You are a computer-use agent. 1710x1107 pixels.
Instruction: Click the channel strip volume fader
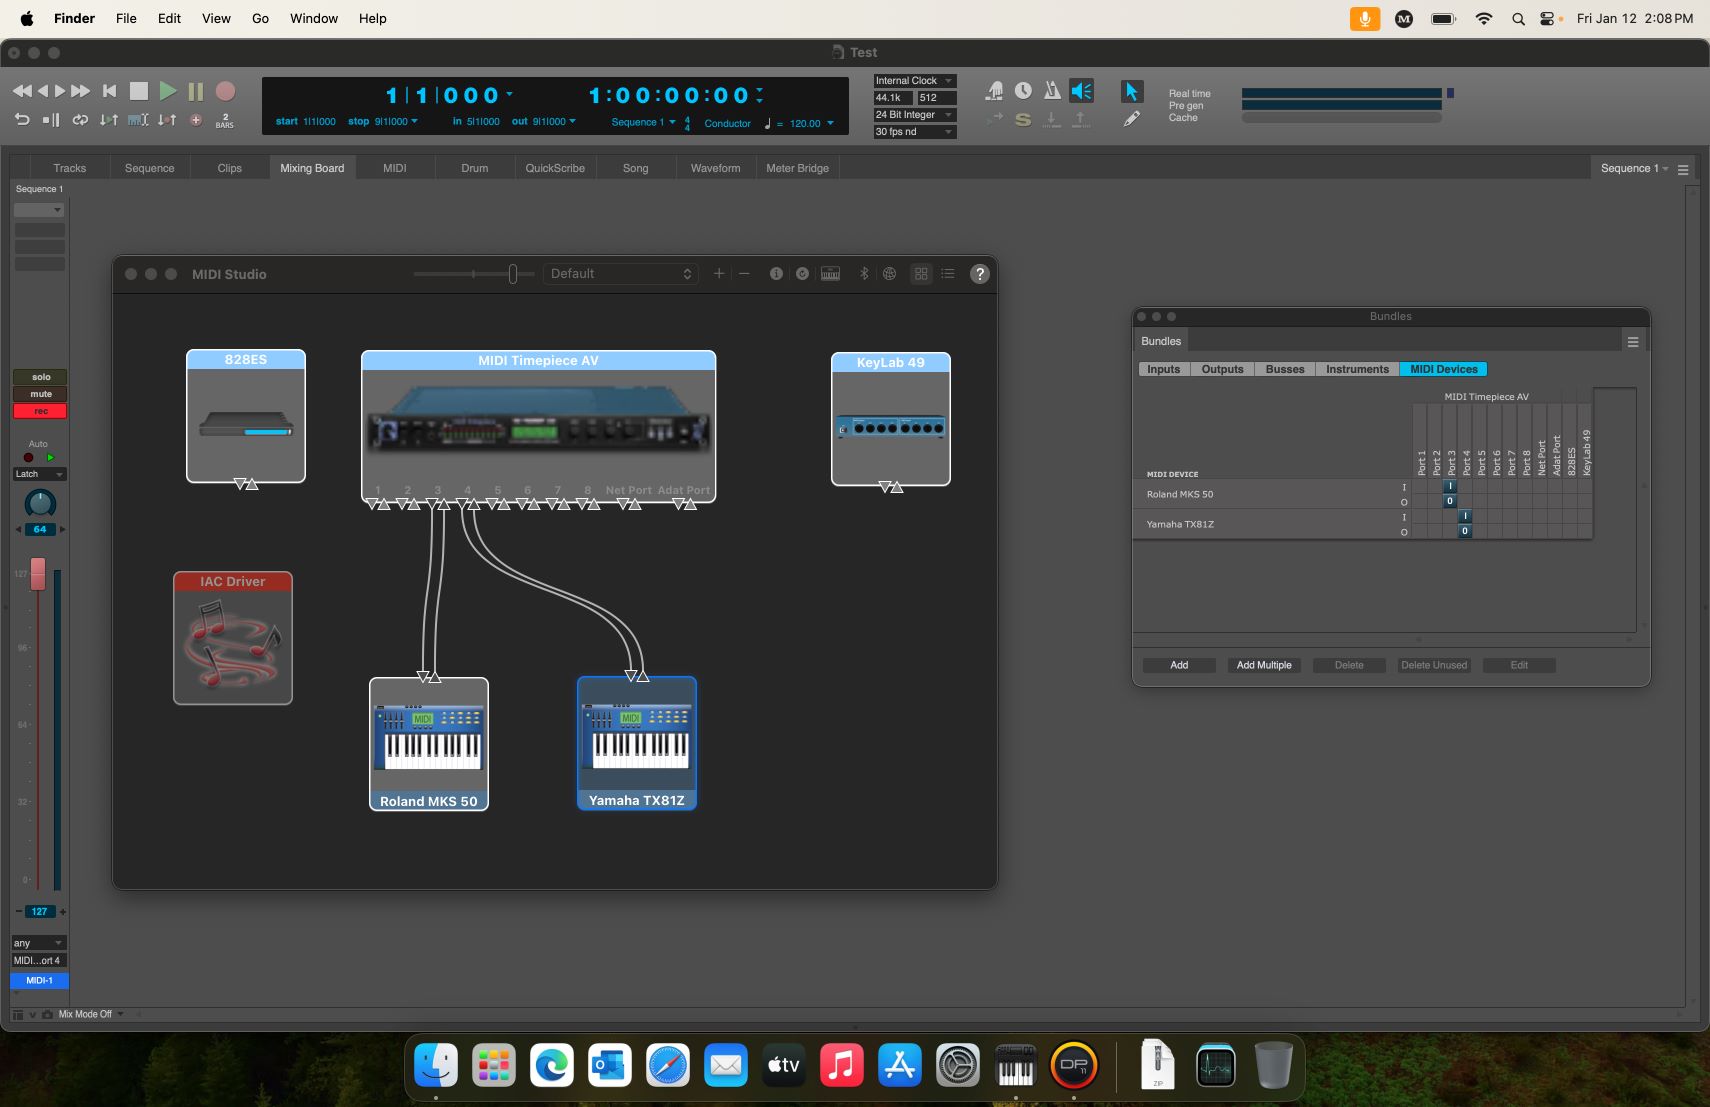coord(38,574)
